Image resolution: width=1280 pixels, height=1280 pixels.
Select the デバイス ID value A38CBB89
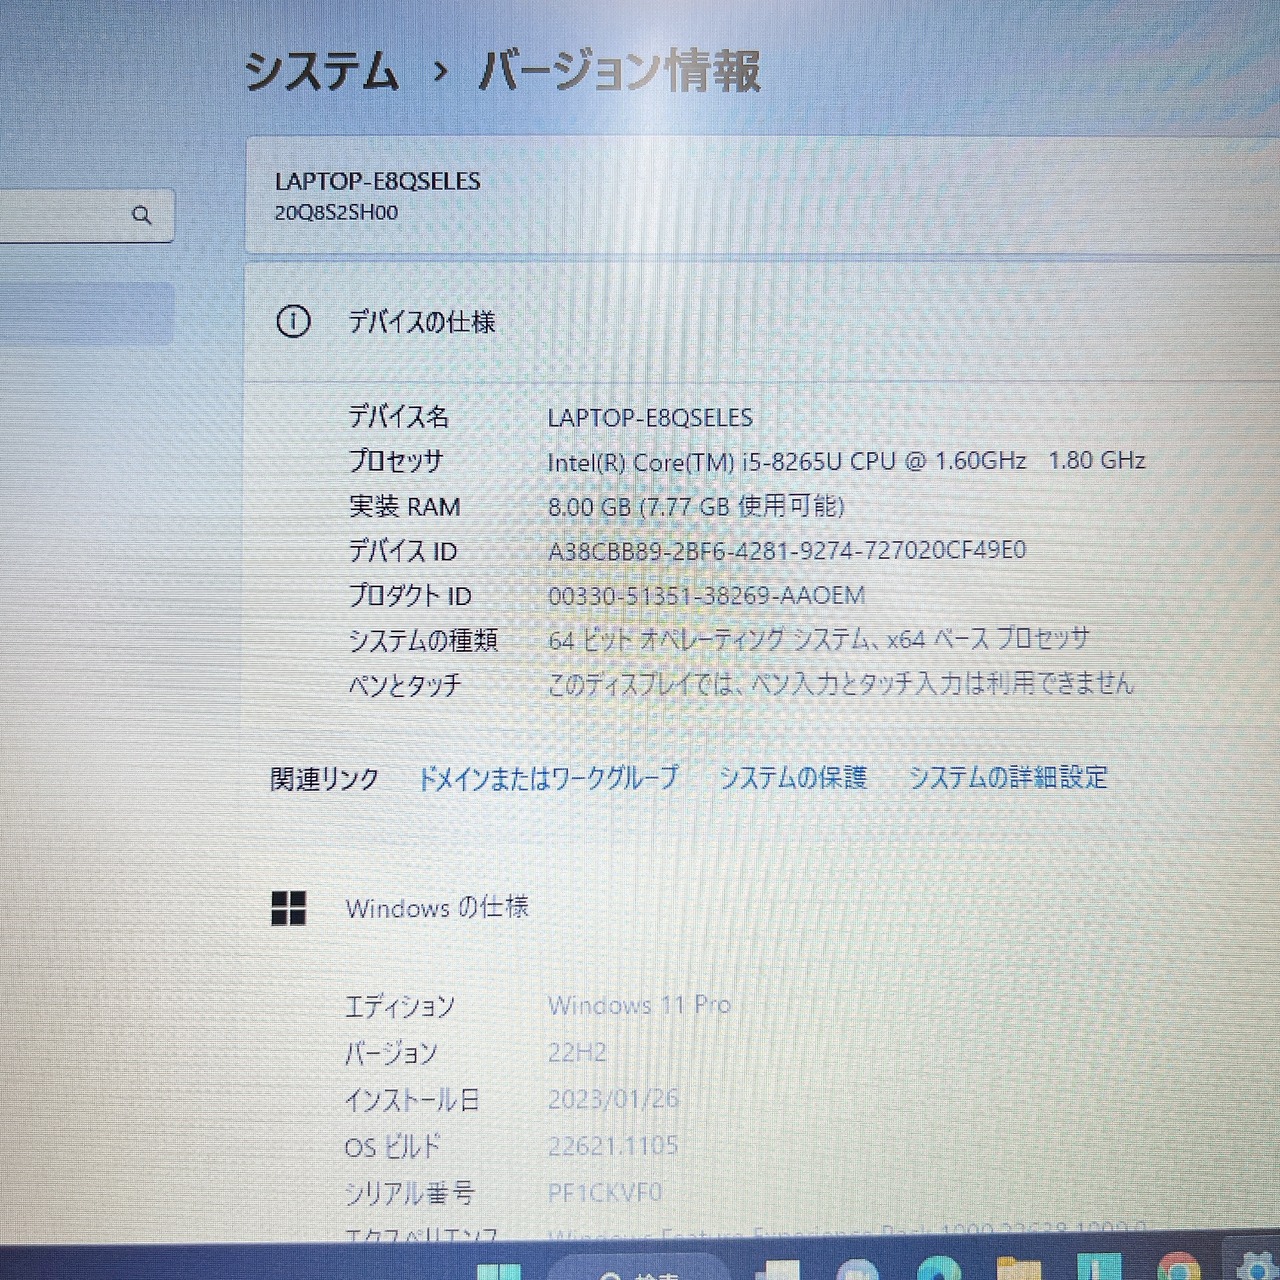point(787,550)
